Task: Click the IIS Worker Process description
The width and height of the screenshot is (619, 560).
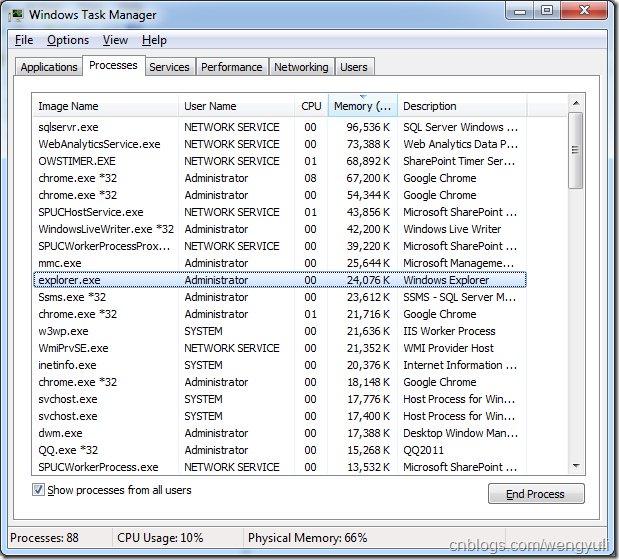Action: pyautogui.click(x=449, y=331)
